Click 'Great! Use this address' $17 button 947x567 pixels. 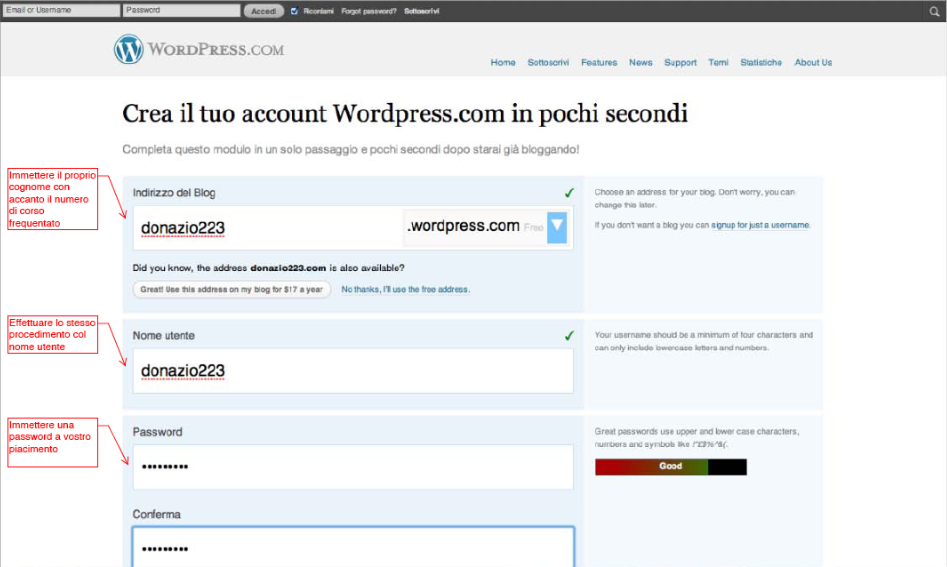coord(231,289)
